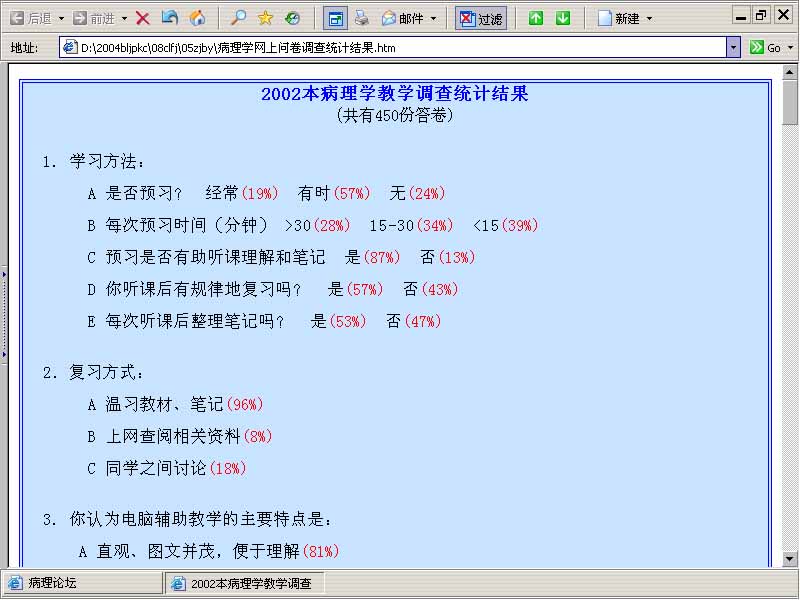
Task: Go to the home page icon
Action: coord(197,18)
